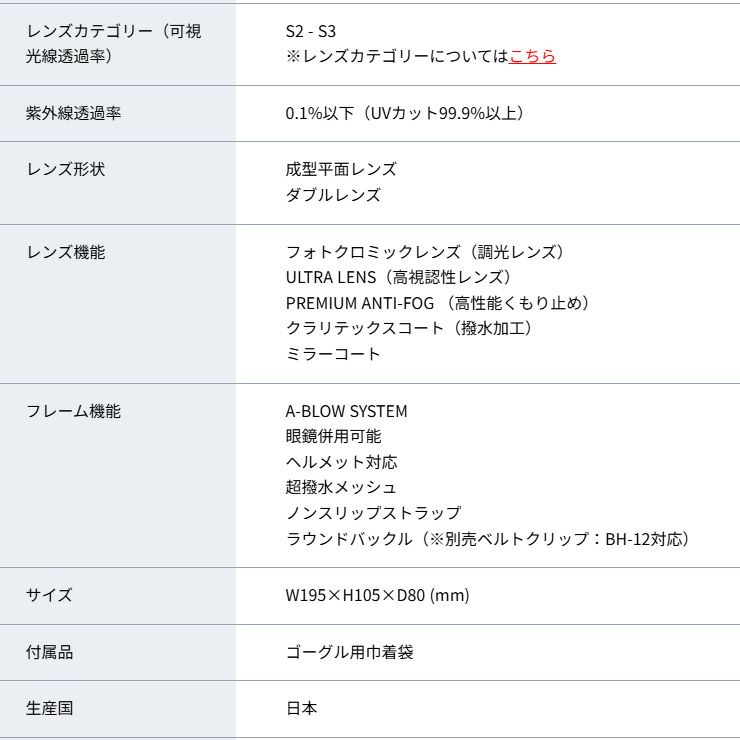Click the ゴーグル用巾着袋 accessory text
The height and width of the screenshot is (740, 740).
tap(349, 652)
